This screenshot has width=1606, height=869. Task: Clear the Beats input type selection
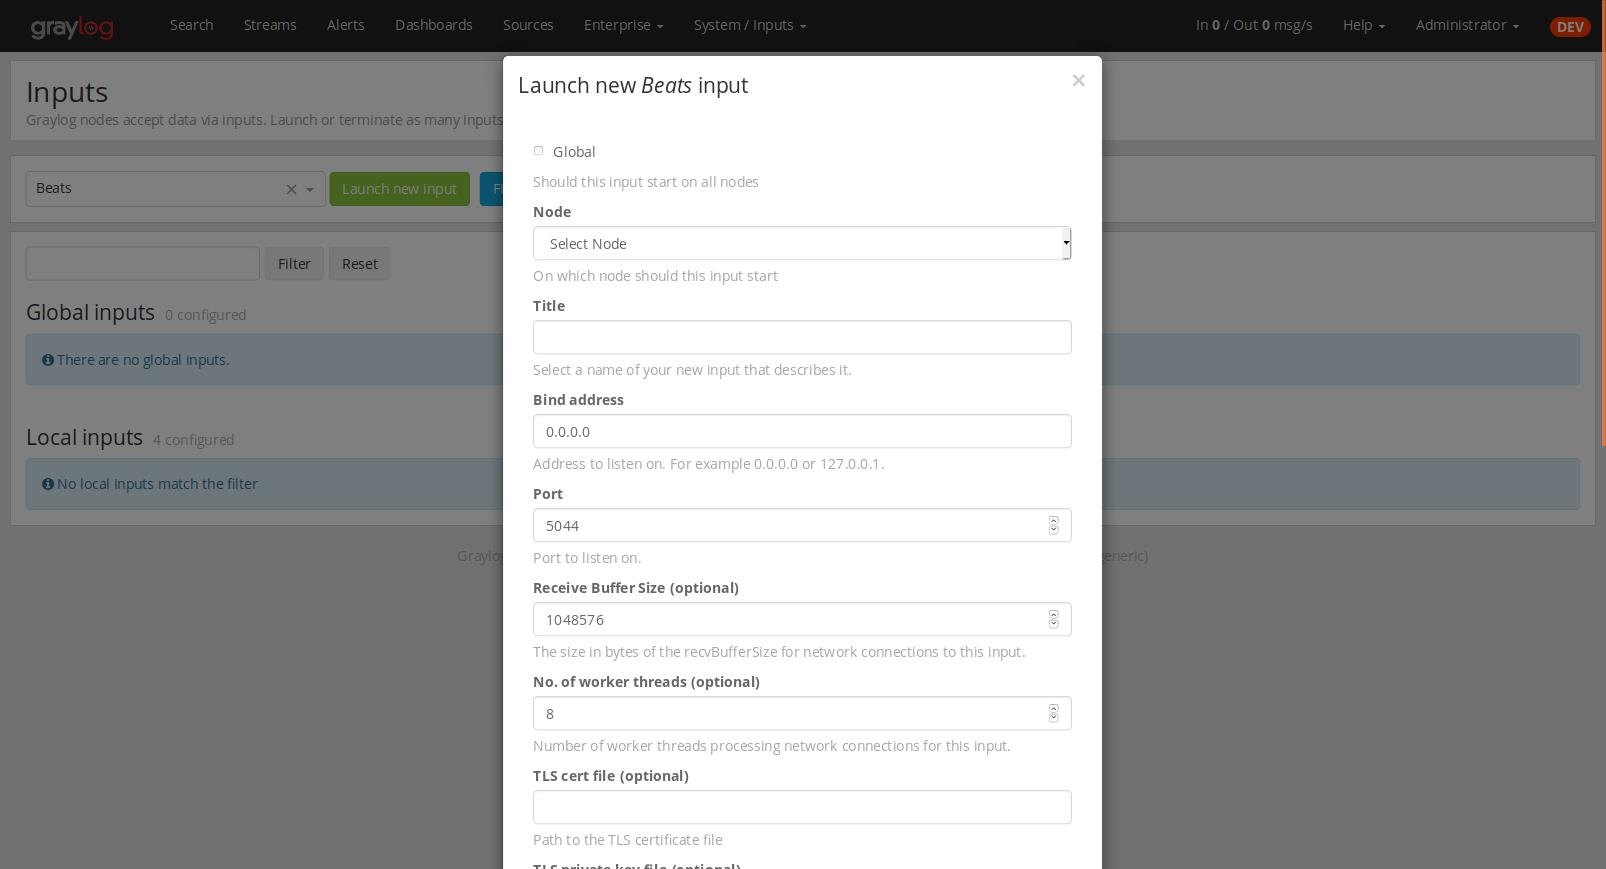[x=291, y=190]
